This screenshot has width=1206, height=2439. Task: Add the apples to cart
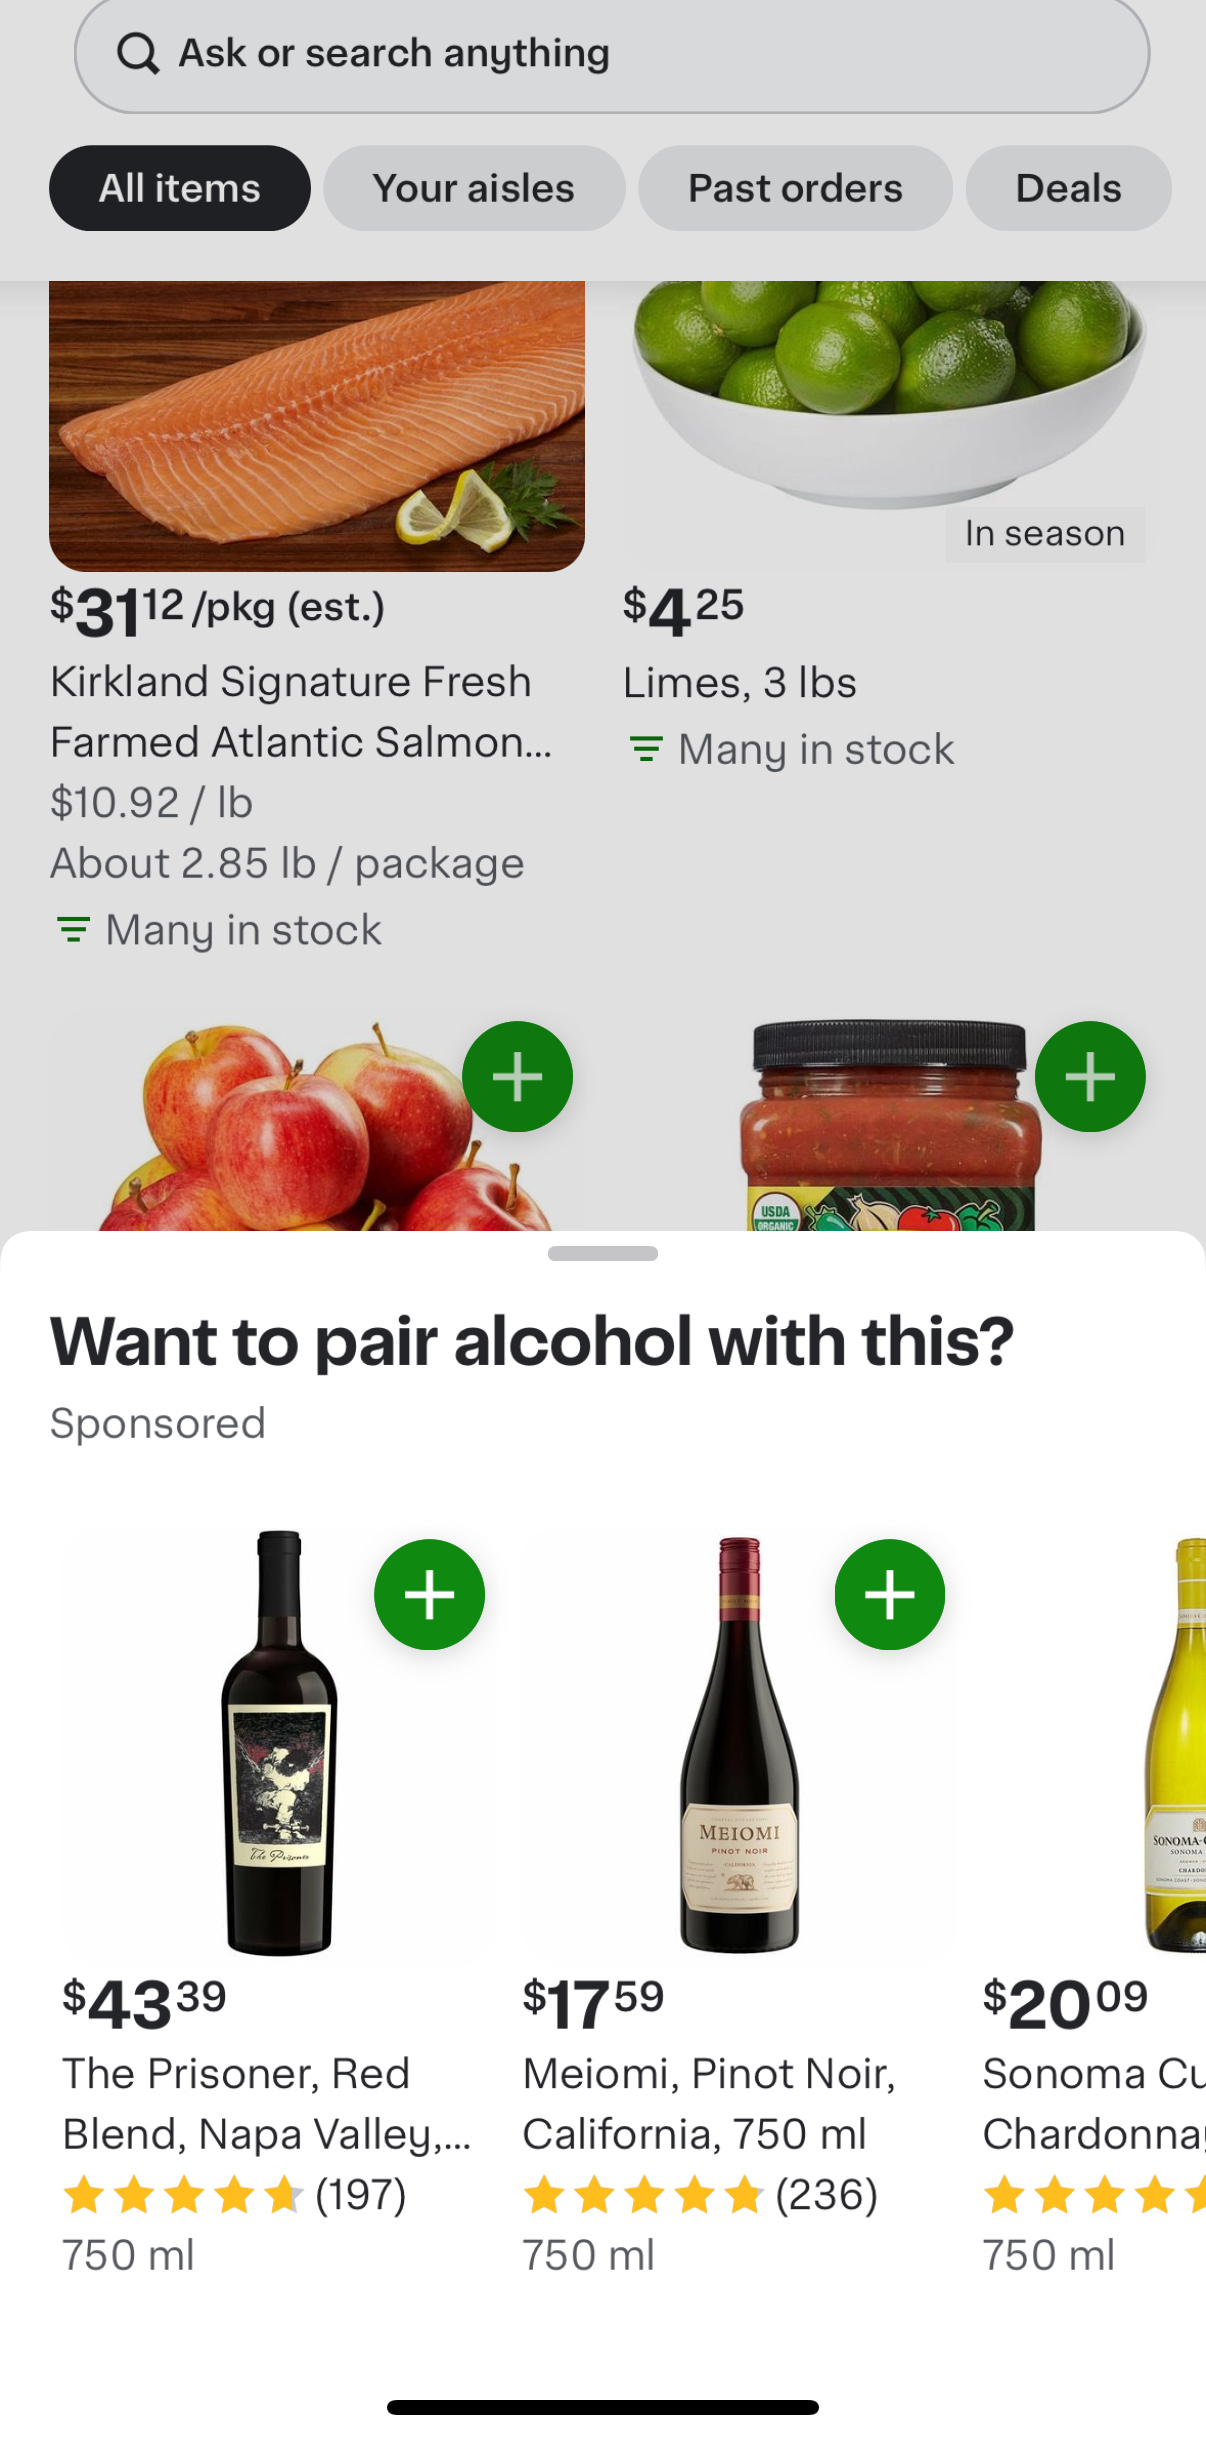517,1077
